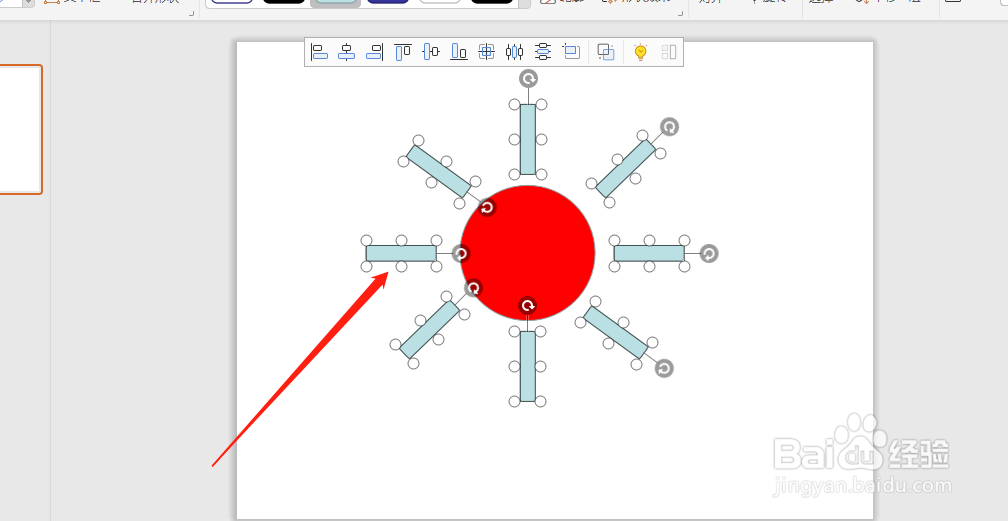Select the slide thumbnail in the left panel

tap(19, 129)
